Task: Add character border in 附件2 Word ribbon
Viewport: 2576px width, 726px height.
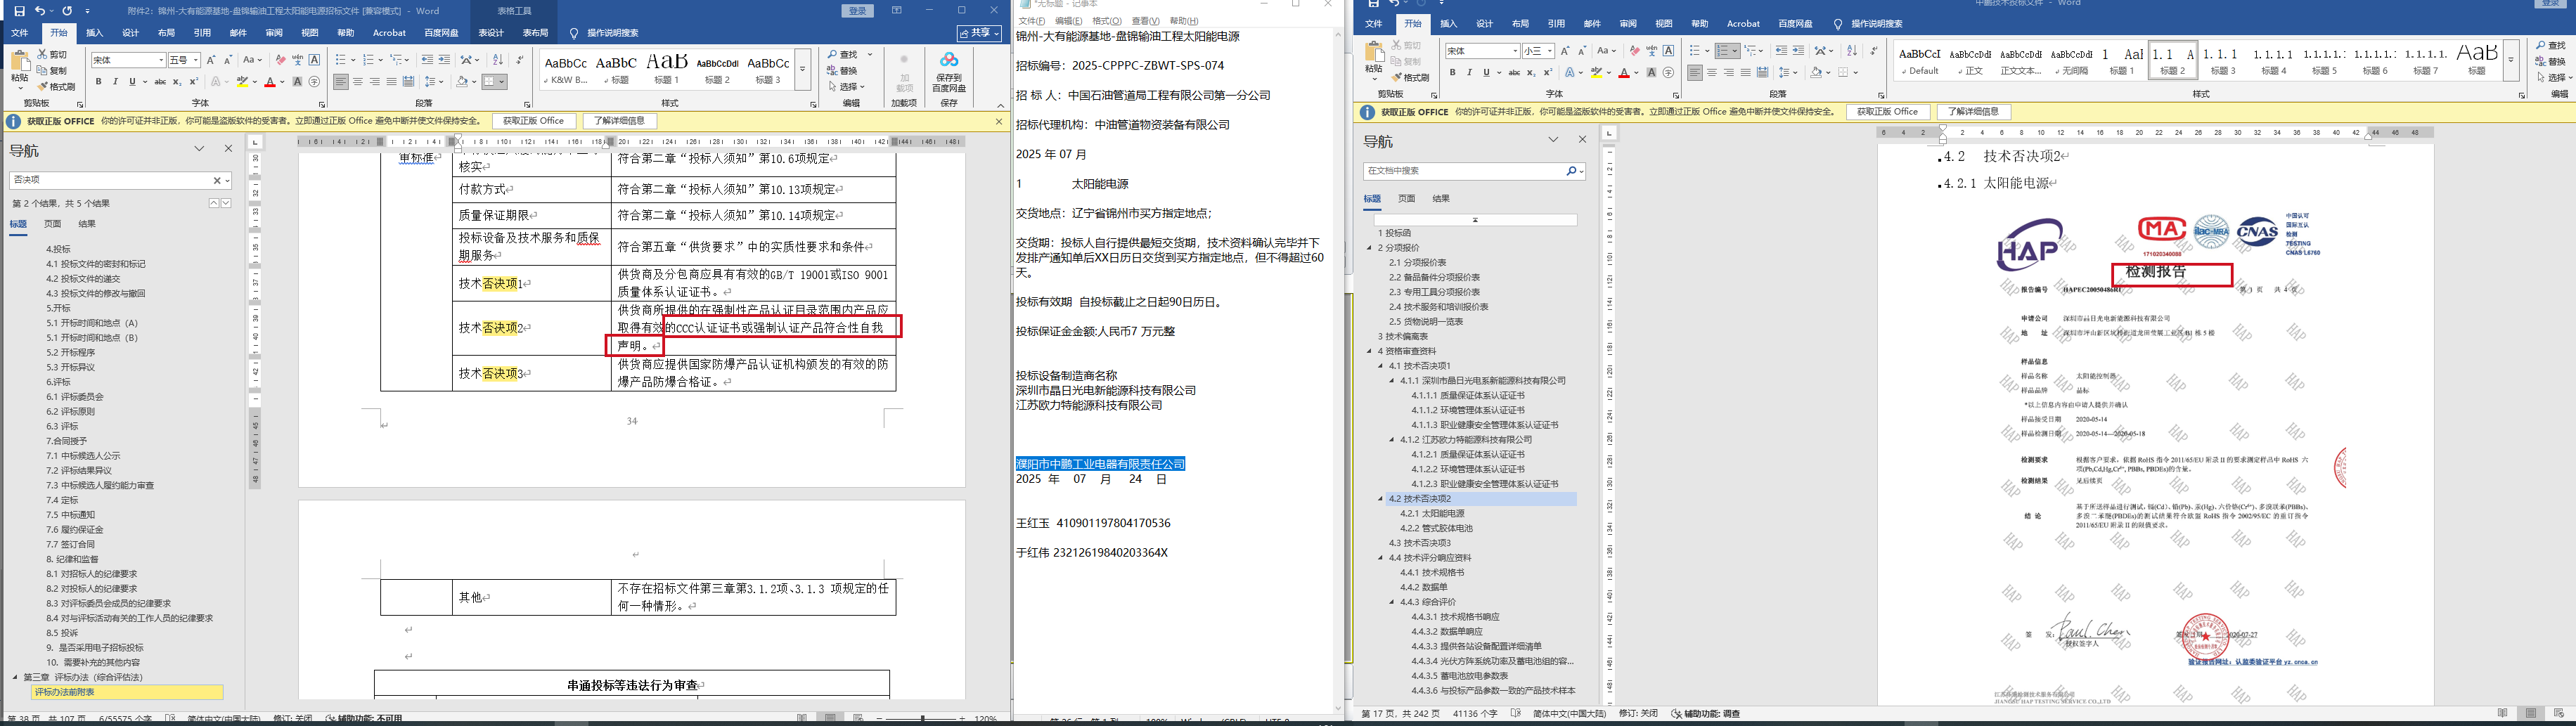Action: [x=315, y=60]
